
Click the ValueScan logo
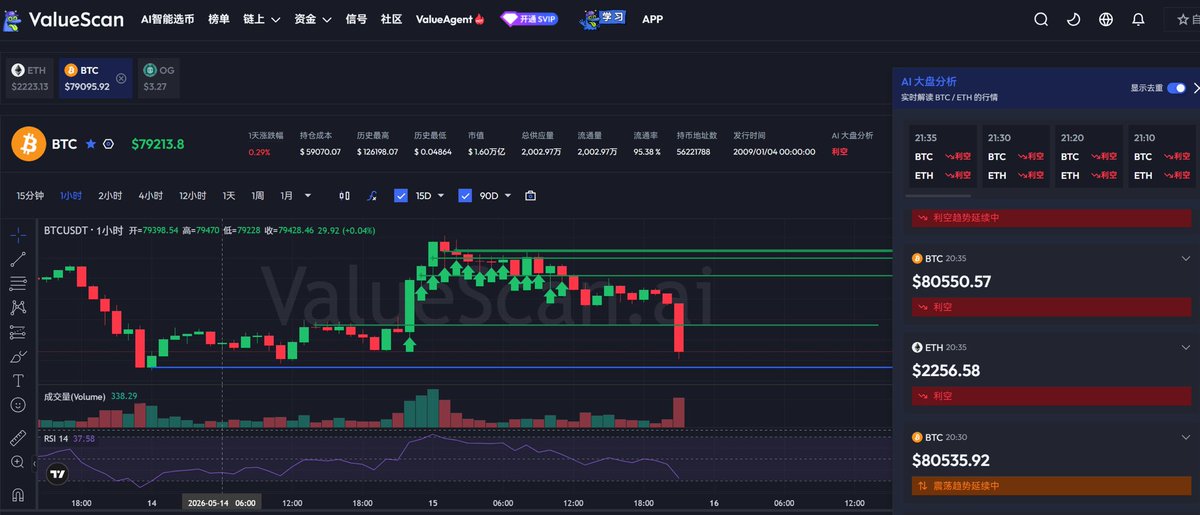[63, 19]
